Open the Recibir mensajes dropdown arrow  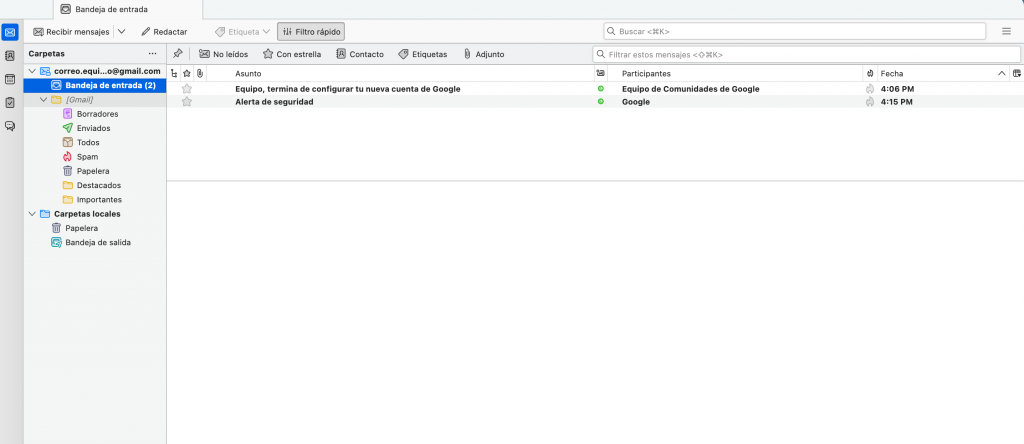pyautogui.click(x=121, y=31)
